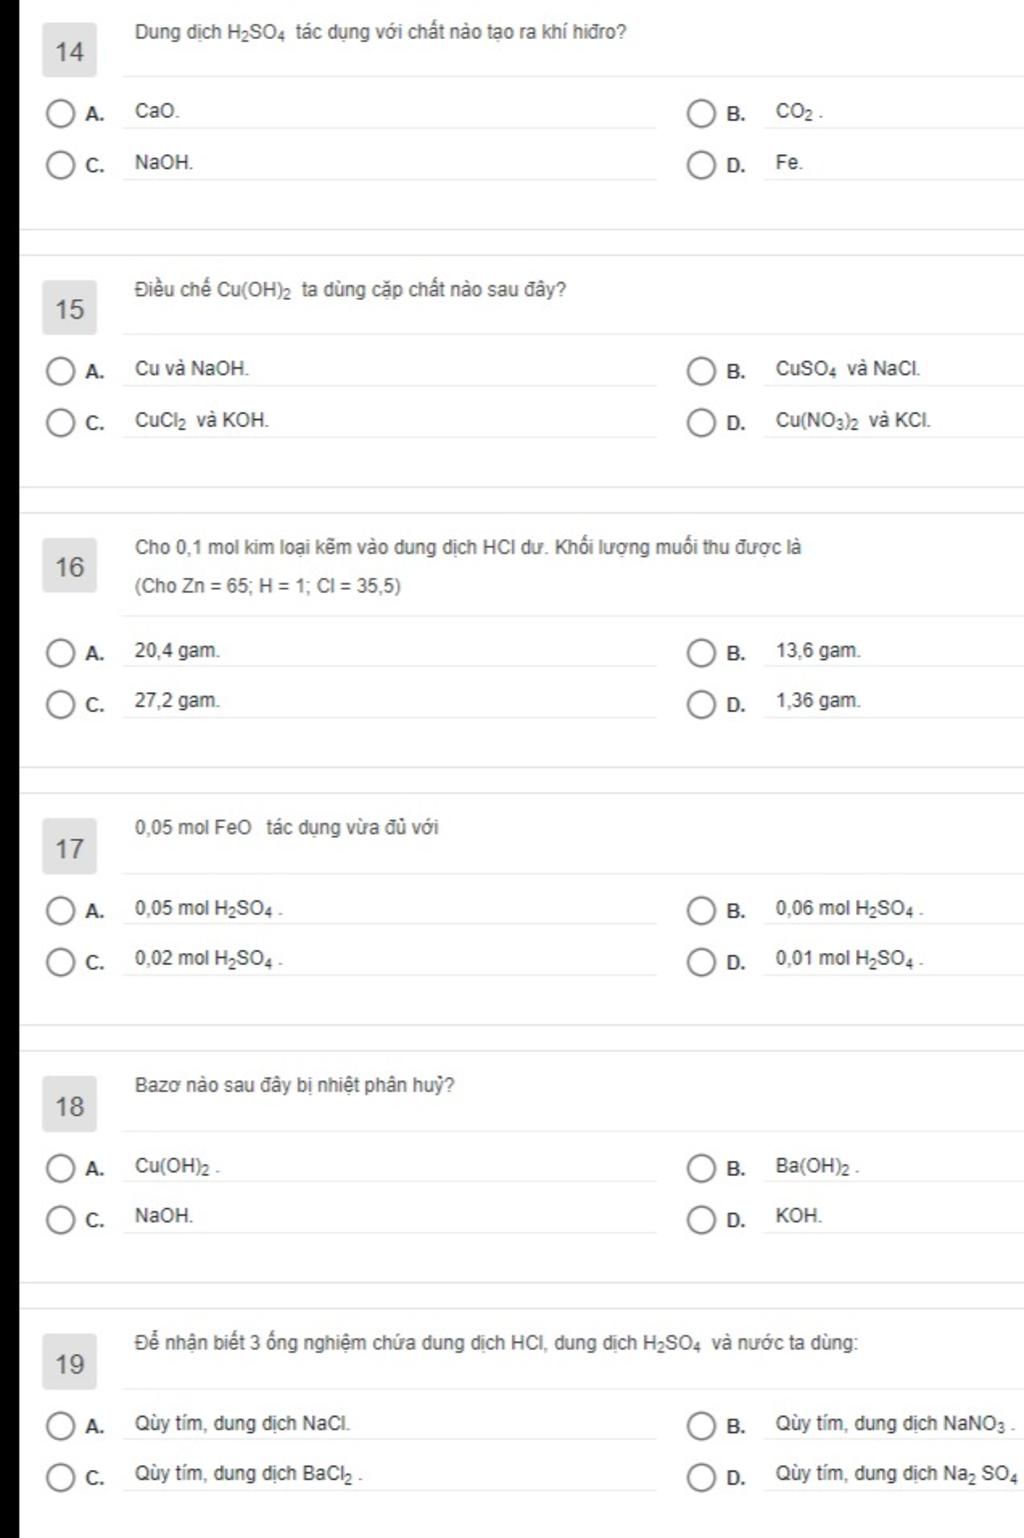
Task: Select answer C 'Quỳ tím, dung dịch BaCl2'
Action: [61, 1476]
